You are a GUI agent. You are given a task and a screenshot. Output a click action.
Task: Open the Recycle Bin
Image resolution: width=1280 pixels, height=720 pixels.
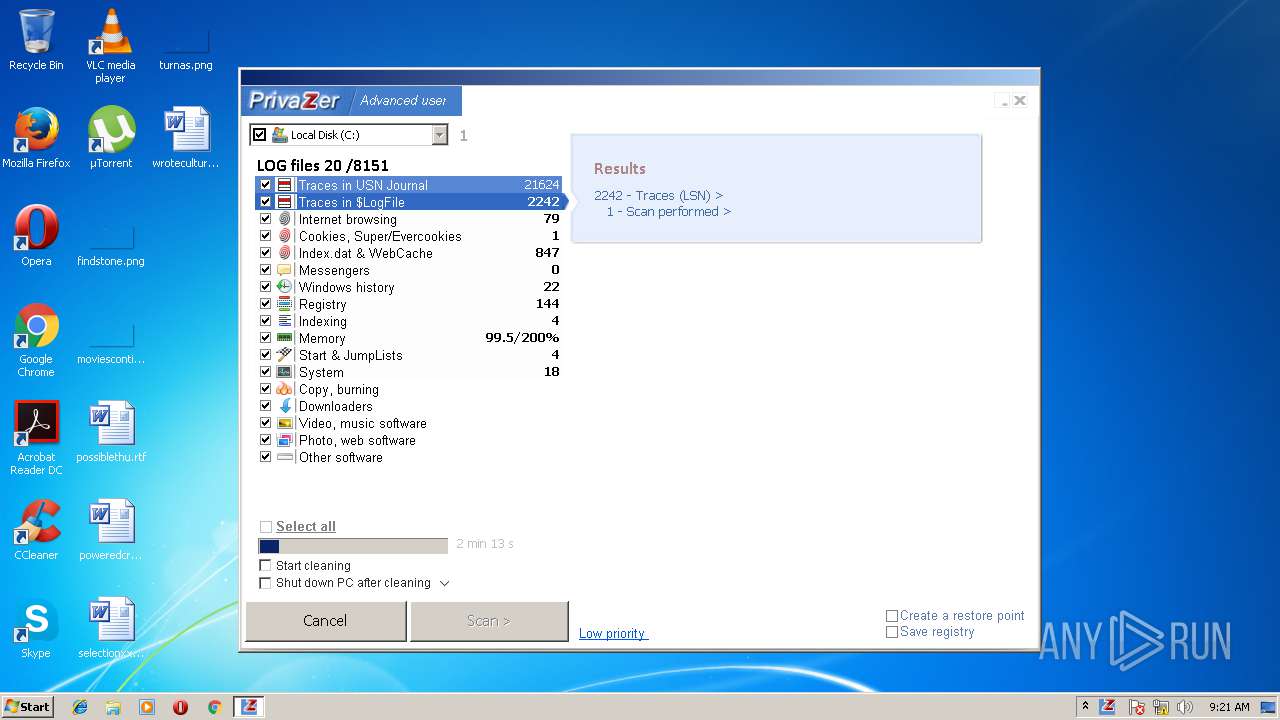pyautogui.click(x=36, y=40)
